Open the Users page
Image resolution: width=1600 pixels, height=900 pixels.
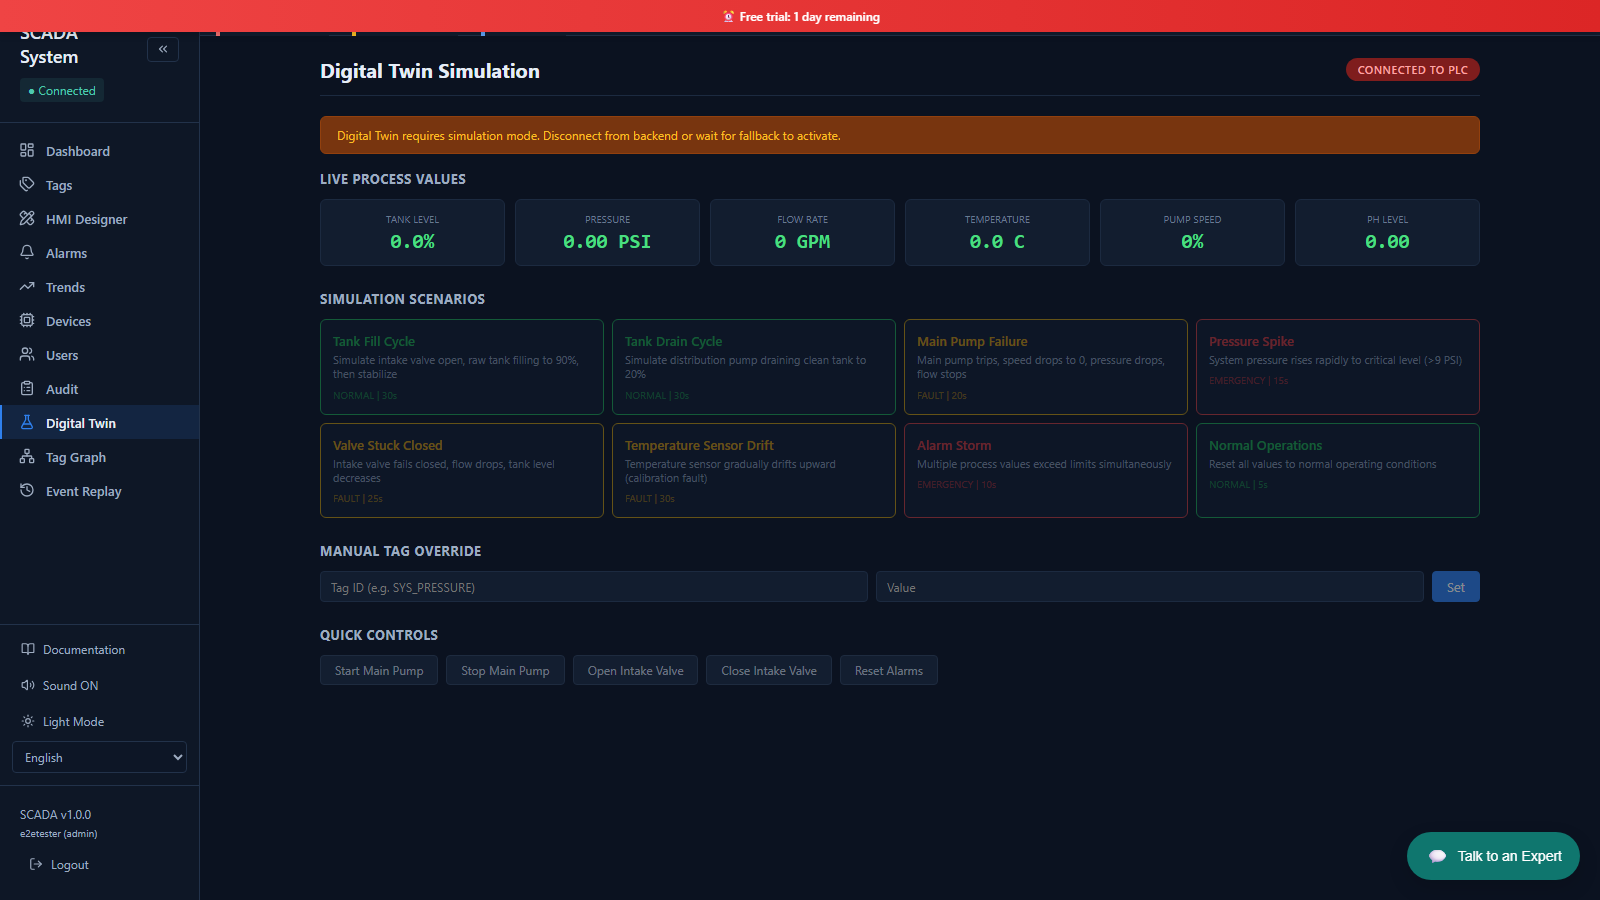(100, 355)
